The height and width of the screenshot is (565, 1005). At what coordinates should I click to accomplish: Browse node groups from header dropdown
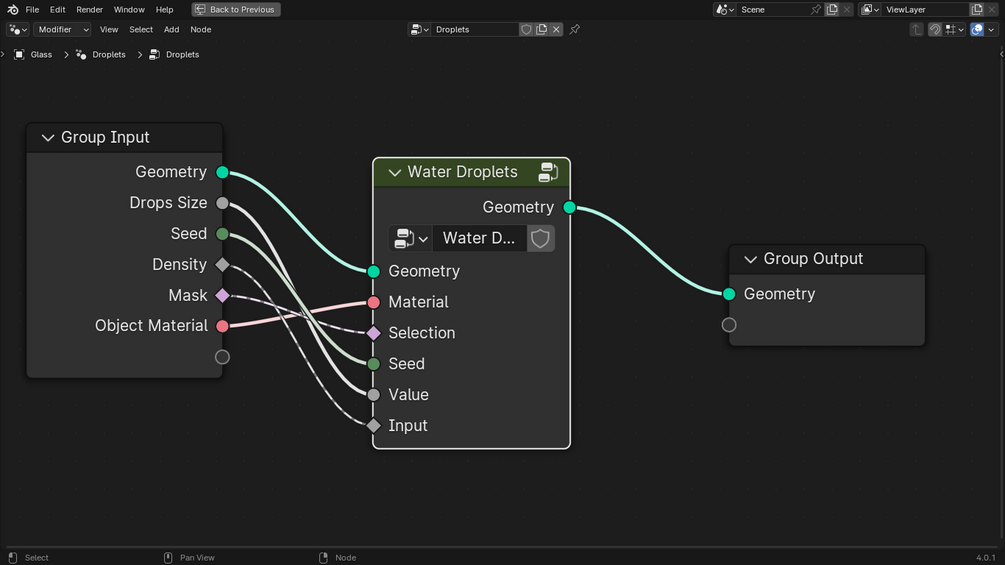tap(419, 29)
